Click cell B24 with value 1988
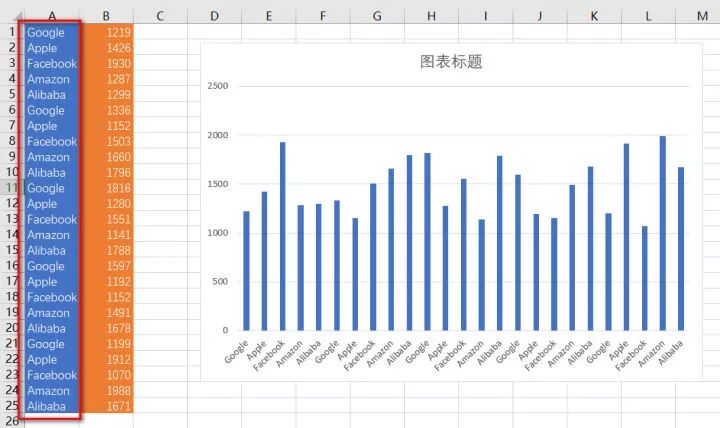 click(x=106, y=391)
